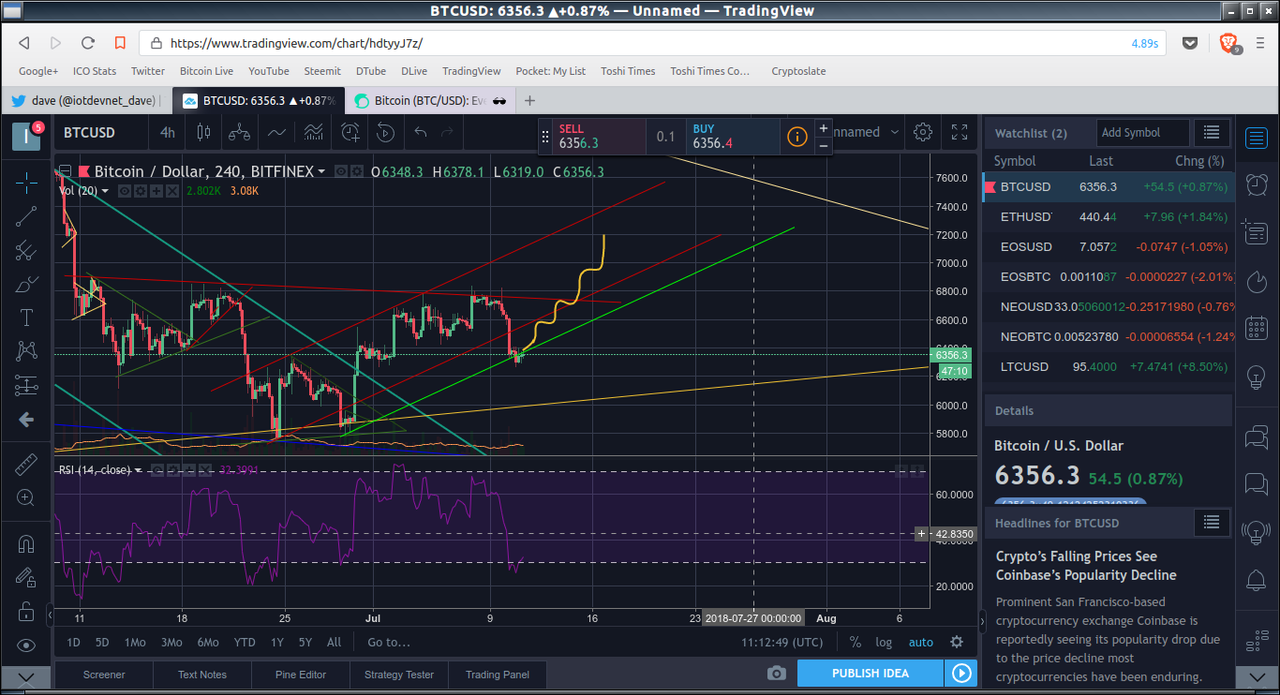Open the Strategy Tester tab

coord(399,674)
